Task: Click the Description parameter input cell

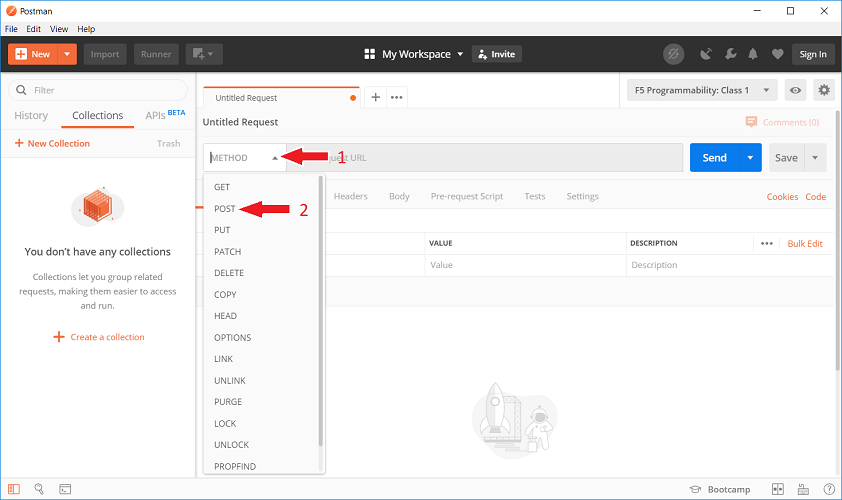Action: (x=729, y=265)
